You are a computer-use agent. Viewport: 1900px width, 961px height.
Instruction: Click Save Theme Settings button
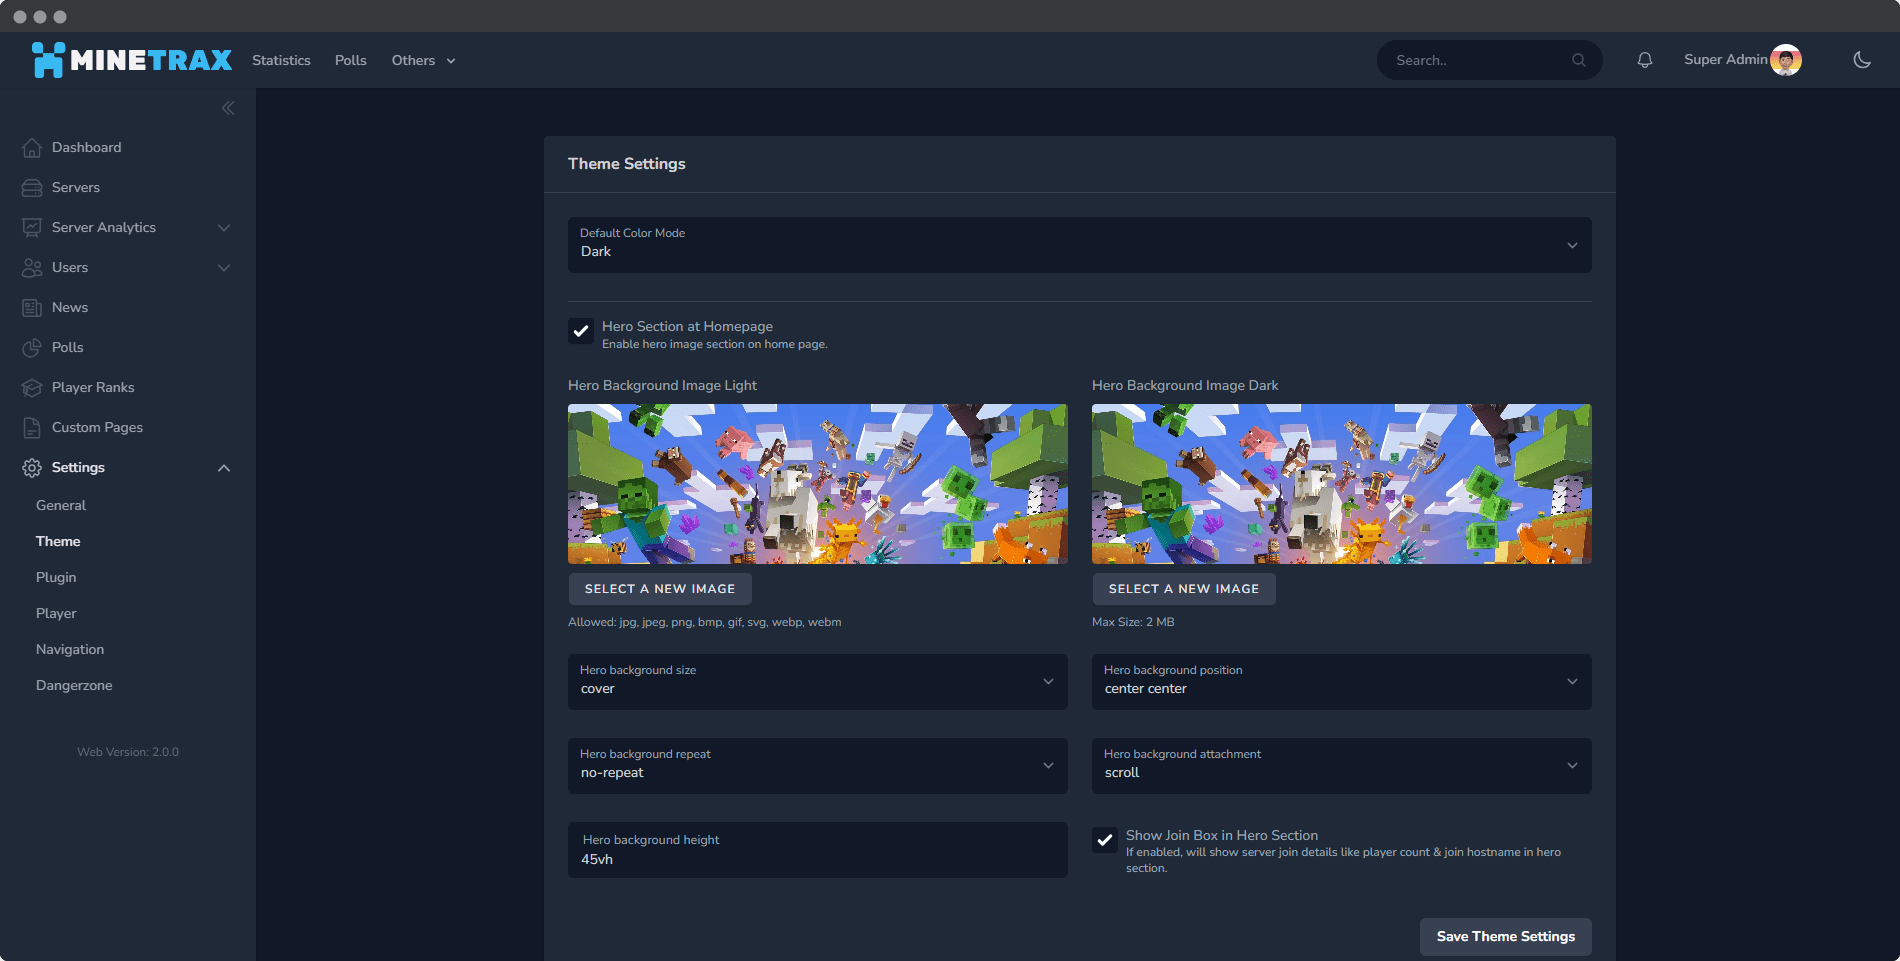tap(1506, 937)
